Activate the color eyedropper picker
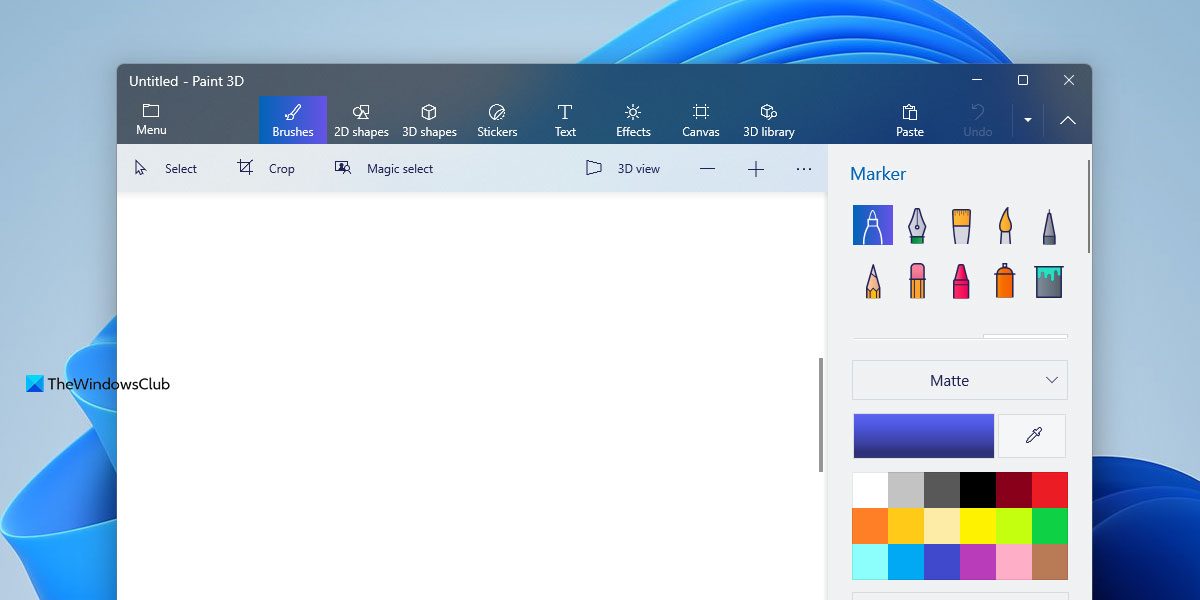The height and width of the screenshot is (600, 1200). (x=1031, y=435)
